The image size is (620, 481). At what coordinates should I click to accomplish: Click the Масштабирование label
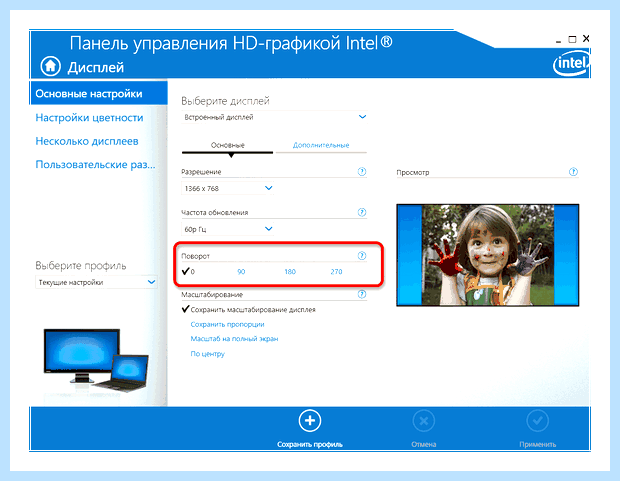point(212,294)
